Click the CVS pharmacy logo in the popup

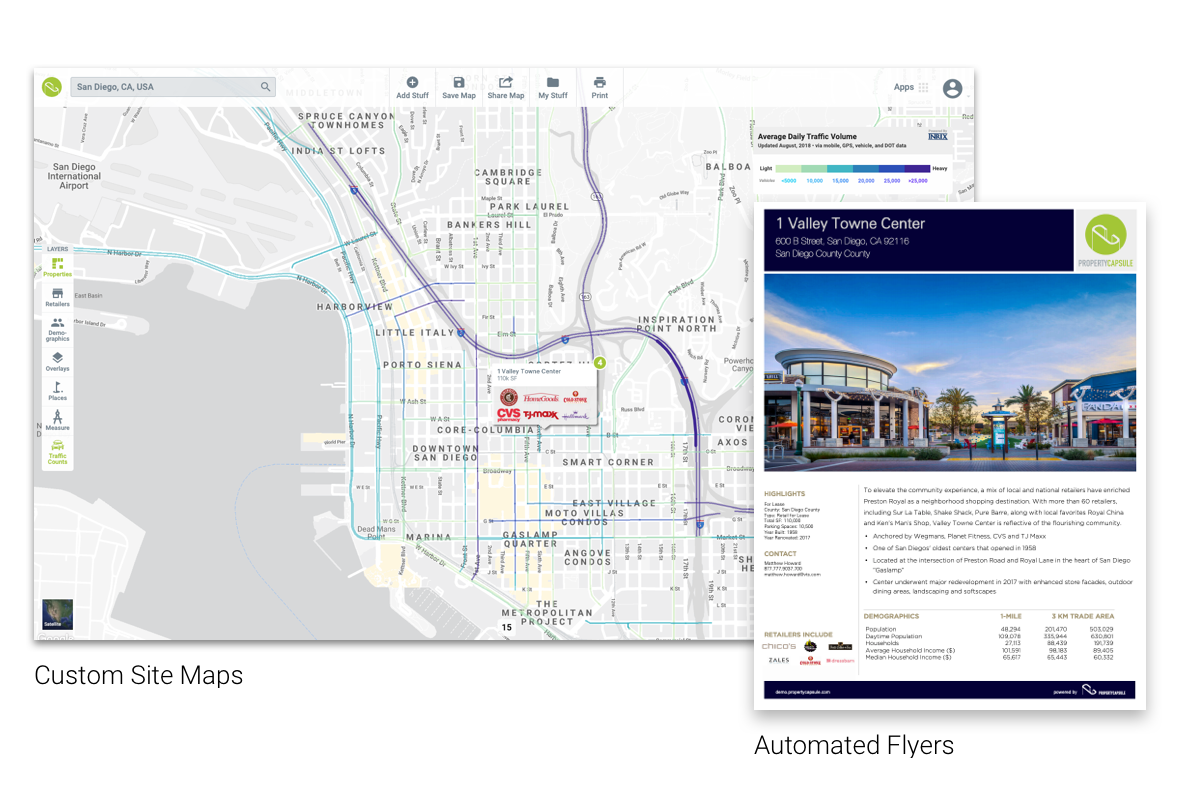(x=509, y=414)
